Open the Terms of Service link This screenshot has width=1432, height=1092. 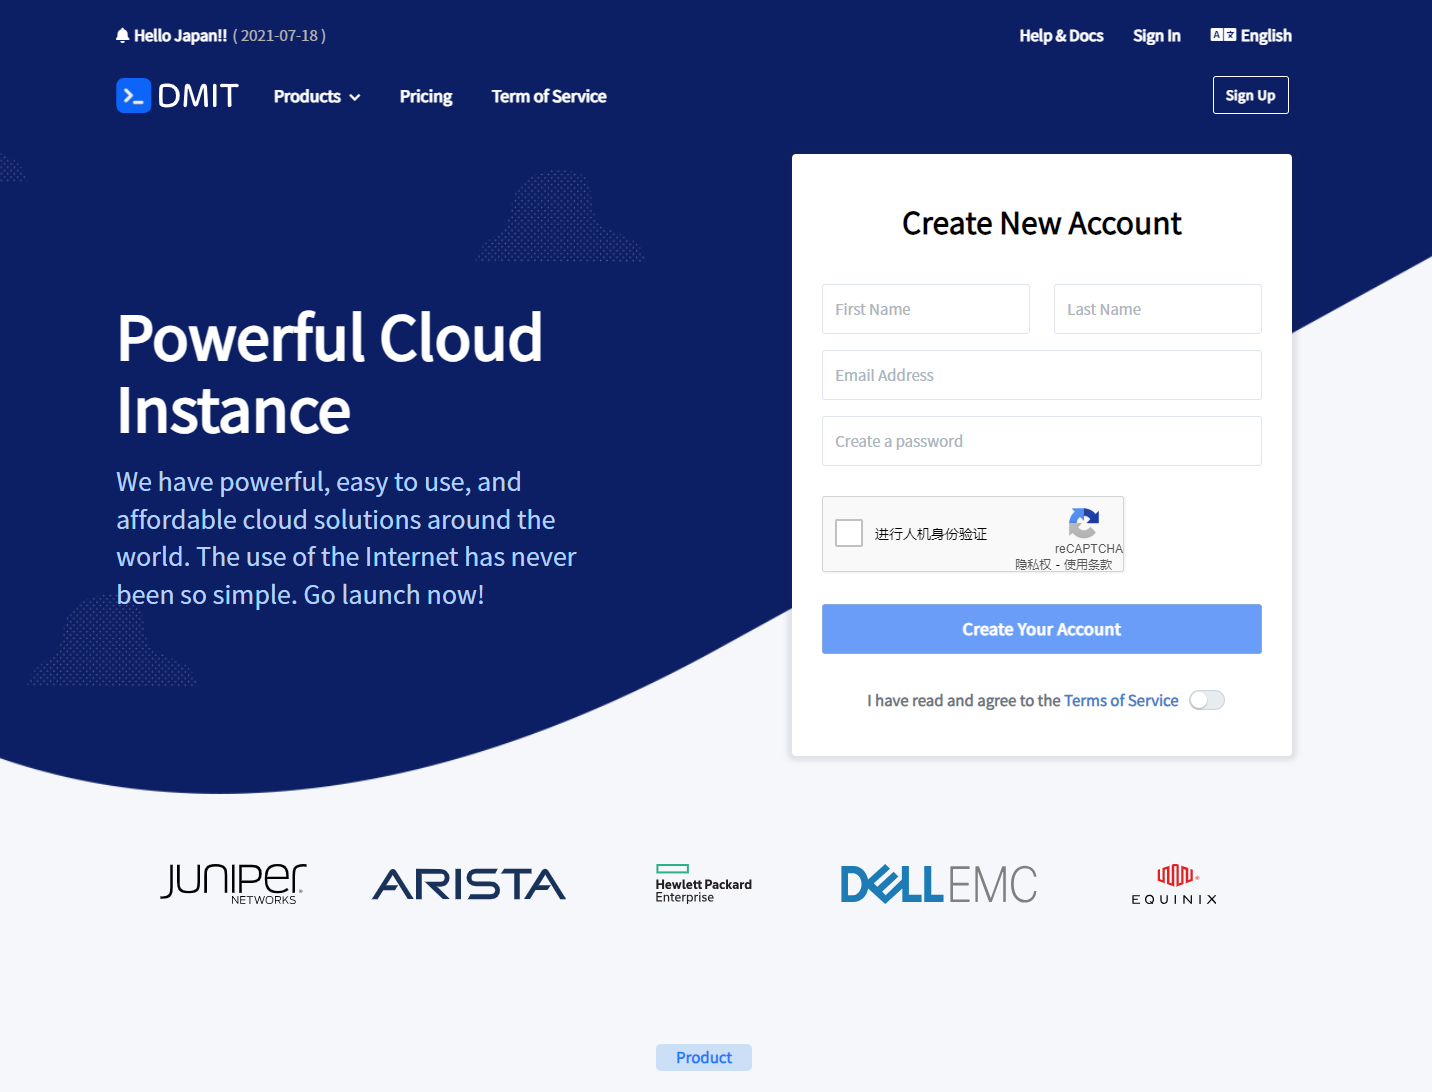(x=1121, y=701)
